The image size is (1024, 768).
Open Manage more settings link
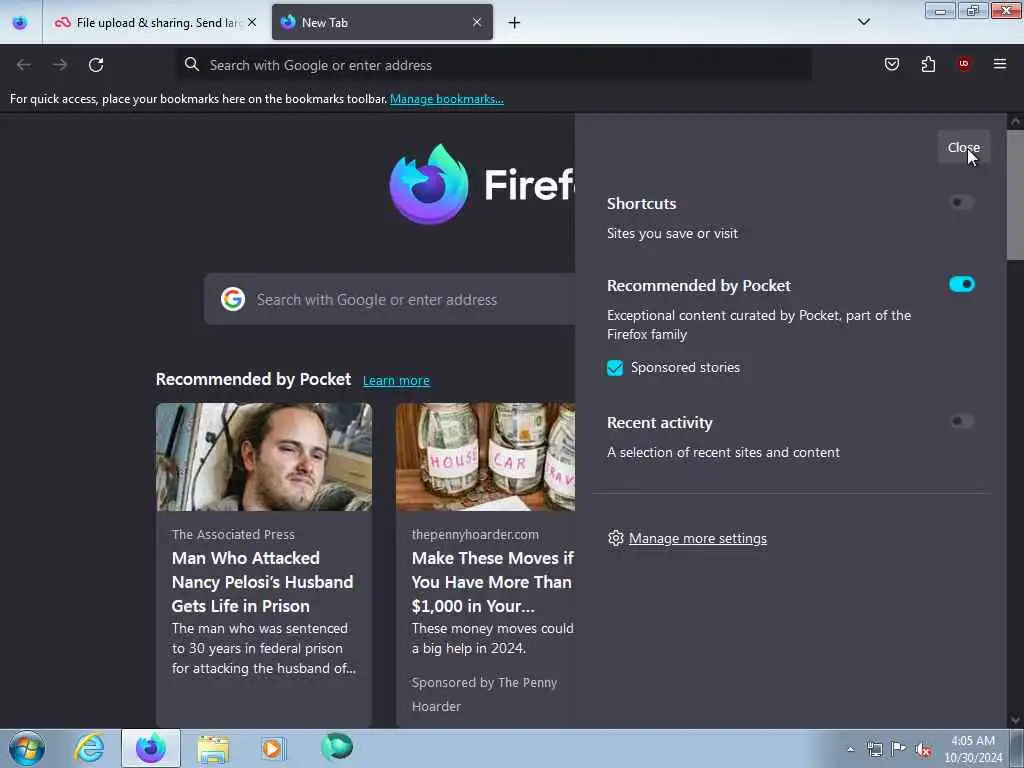point(697,539)
